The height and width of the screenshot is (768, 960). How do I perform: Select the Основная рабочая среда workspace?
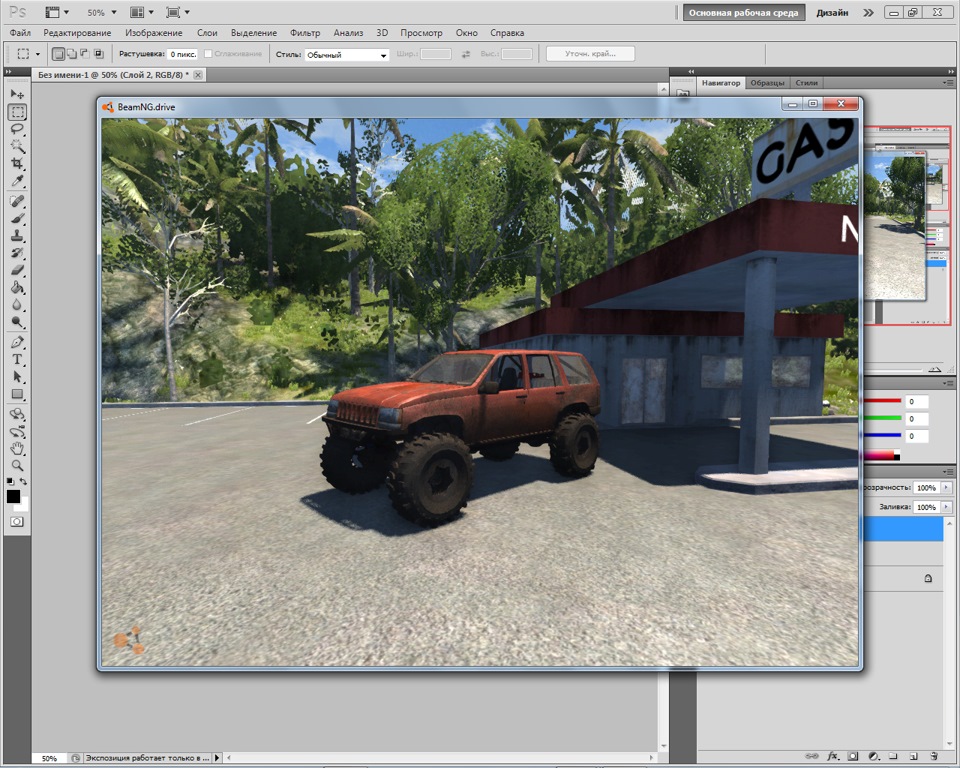[743, 12]
